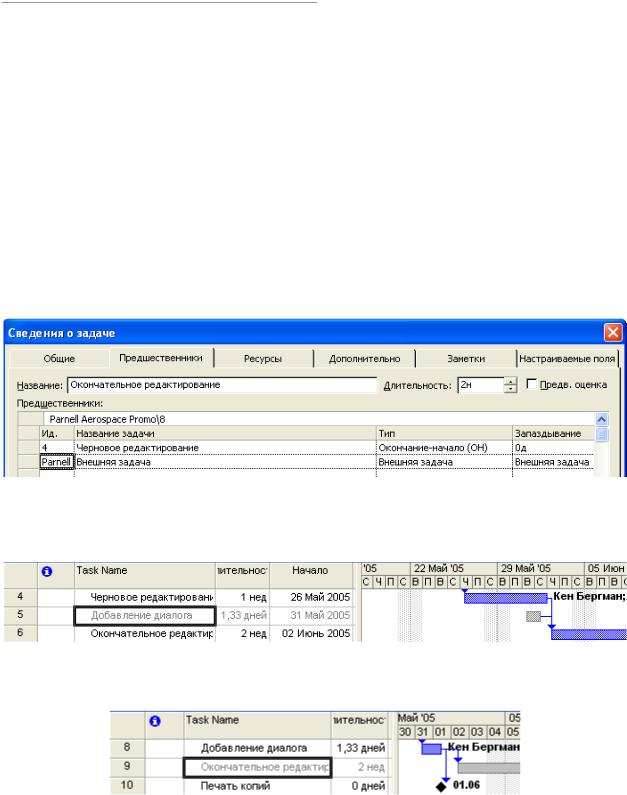The image size is (627, 795).
Task: Select the Ид. cell containing 4
Action: click(x=57, y=448)
